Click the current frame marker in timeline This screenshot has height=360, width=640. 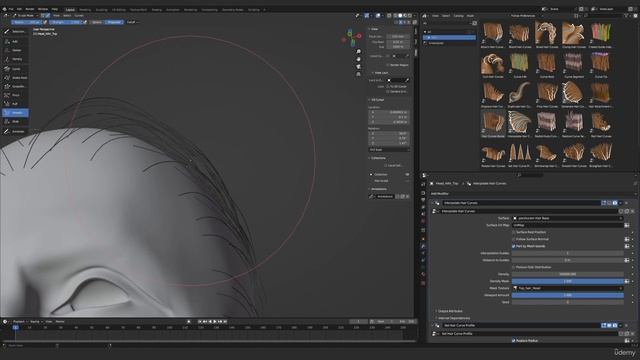(16, 327)
